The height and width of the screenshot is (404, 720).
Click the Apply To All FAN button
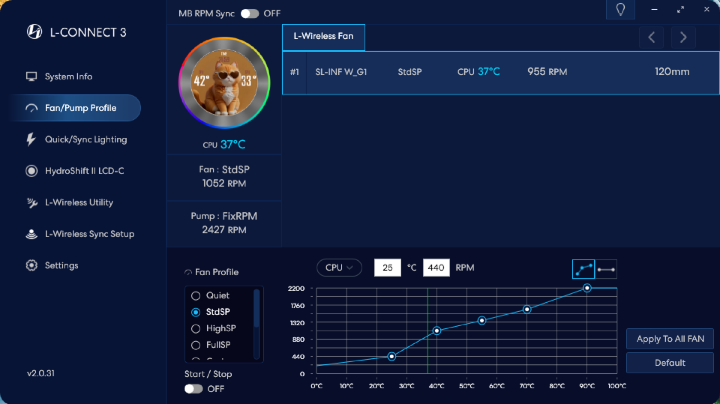669,339
